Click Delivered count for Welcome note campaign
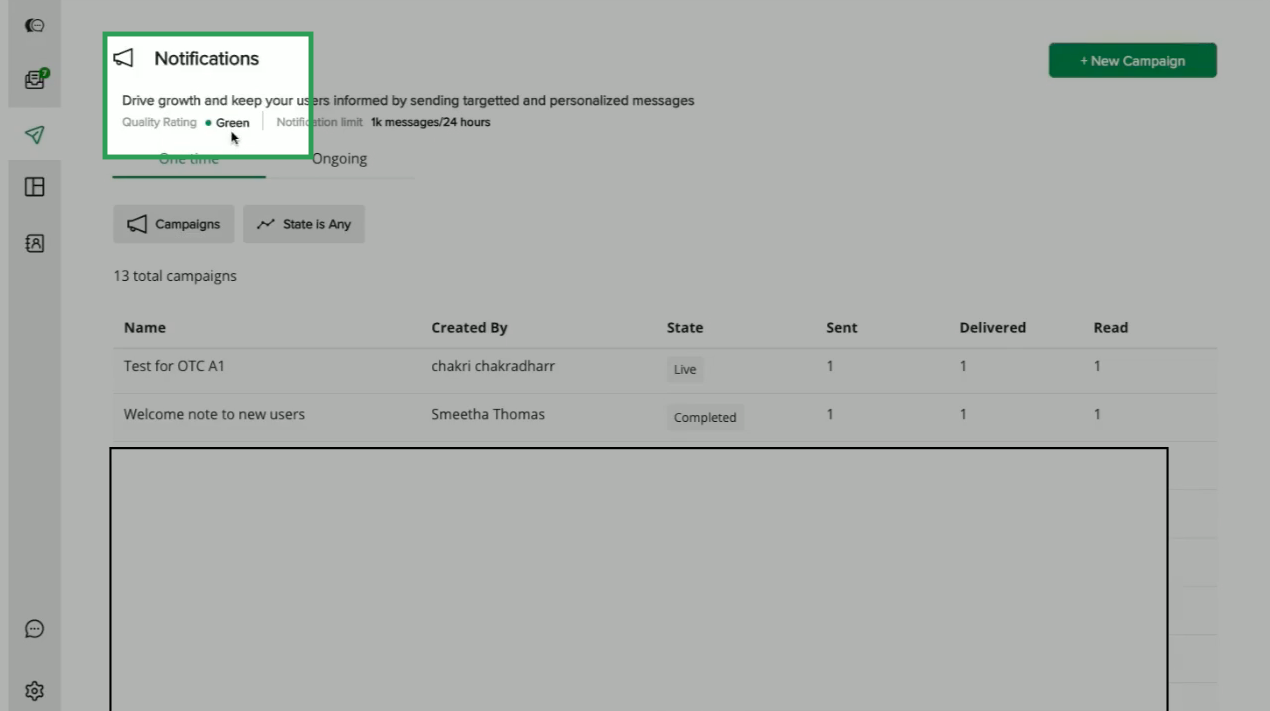The height and width of the screenshot is (711, 1270). pos(963,414)
